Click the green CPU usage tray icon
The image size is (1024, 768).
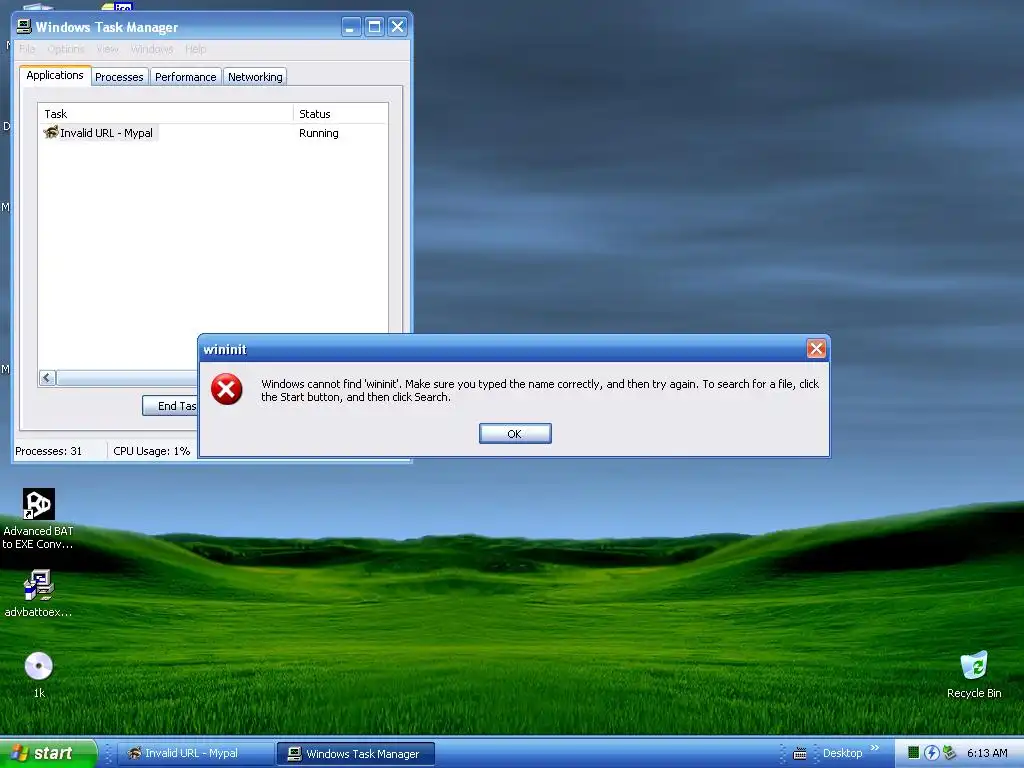913,753
